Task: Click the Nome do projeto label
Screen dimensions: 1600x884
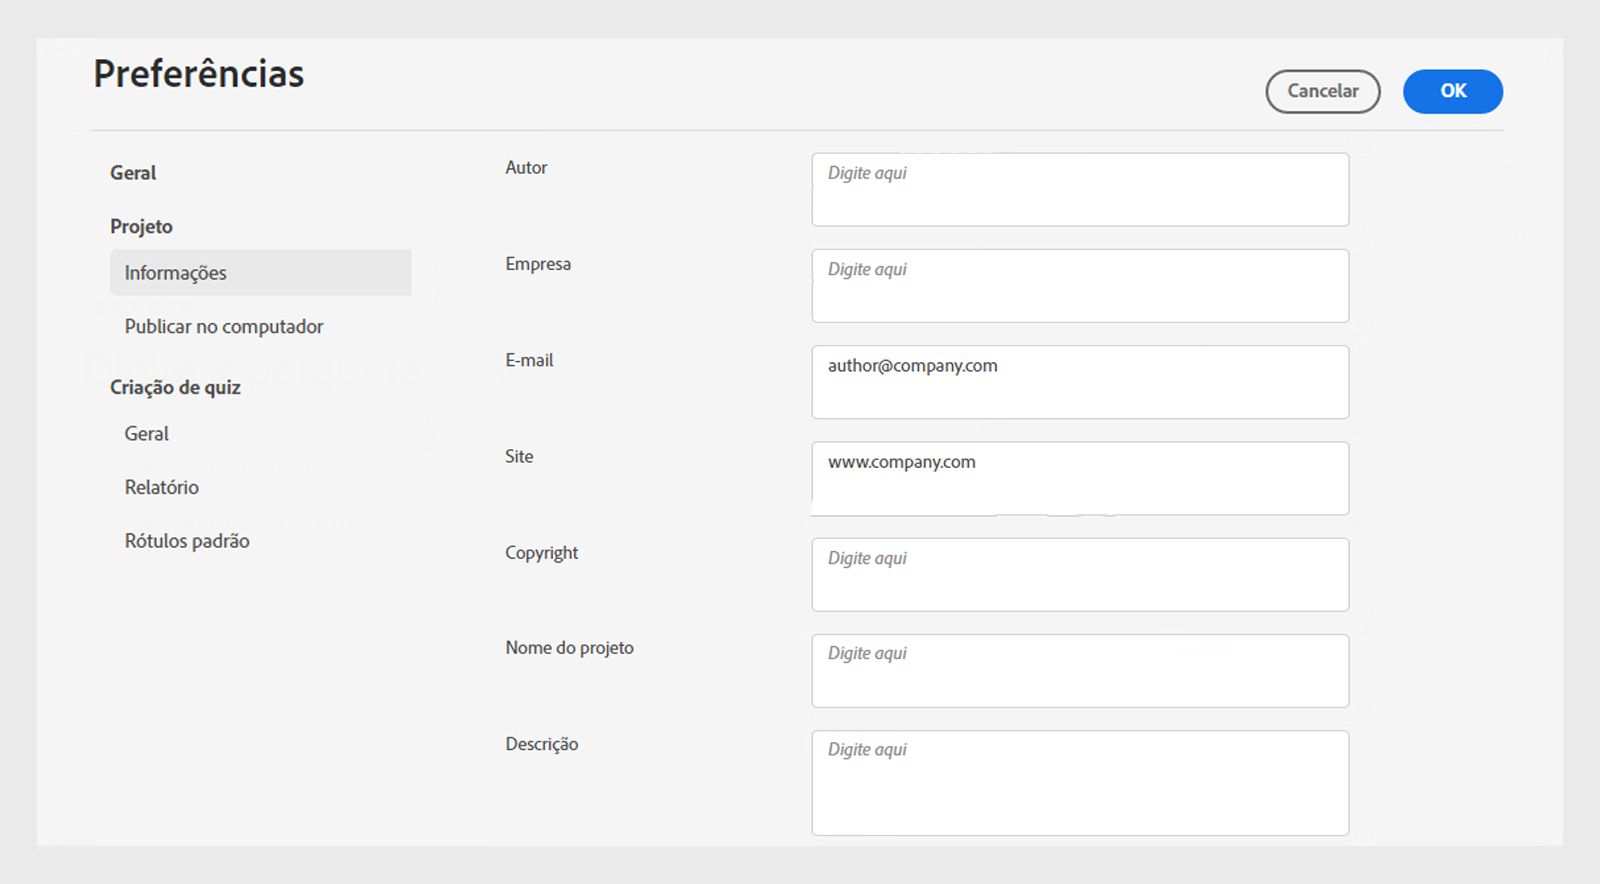Action: coord(569,648)
